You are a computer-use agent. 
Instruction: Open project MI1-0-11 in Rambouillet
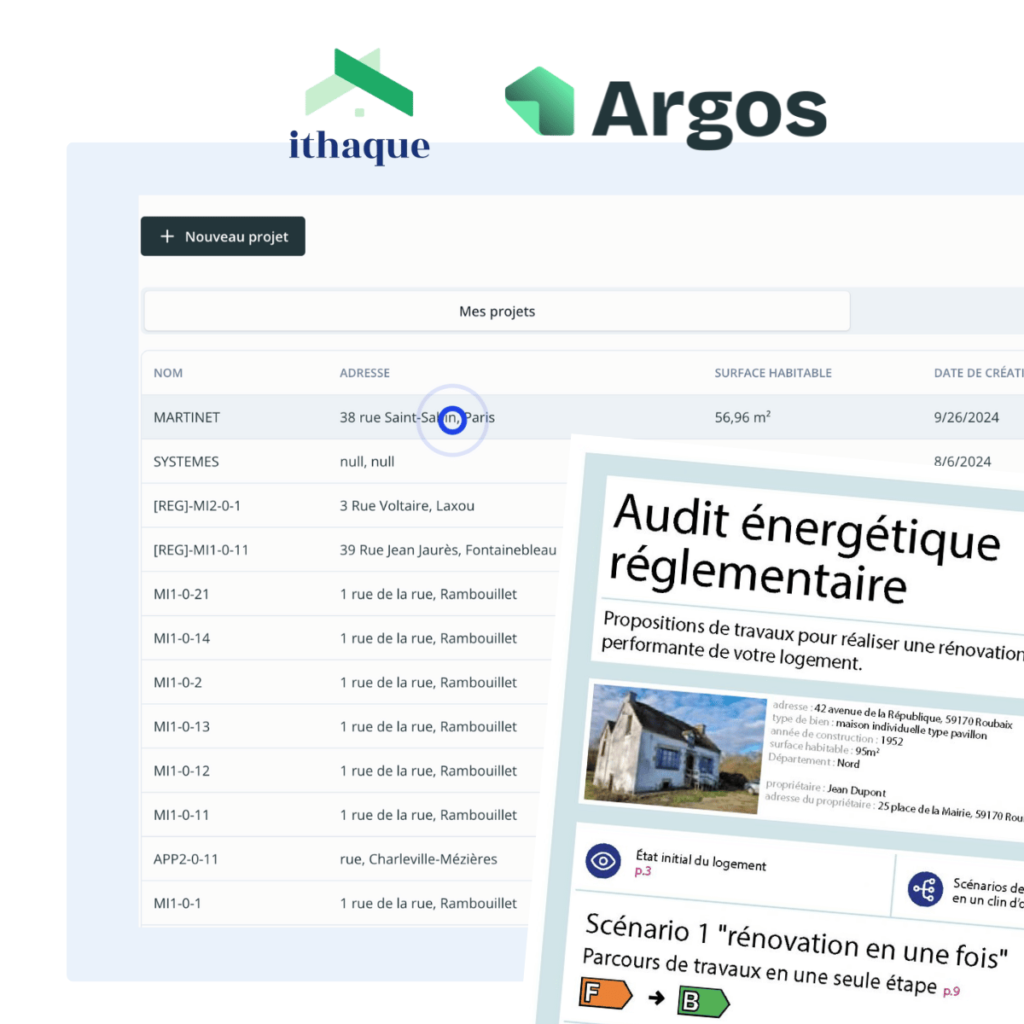(x=182, y=815)
